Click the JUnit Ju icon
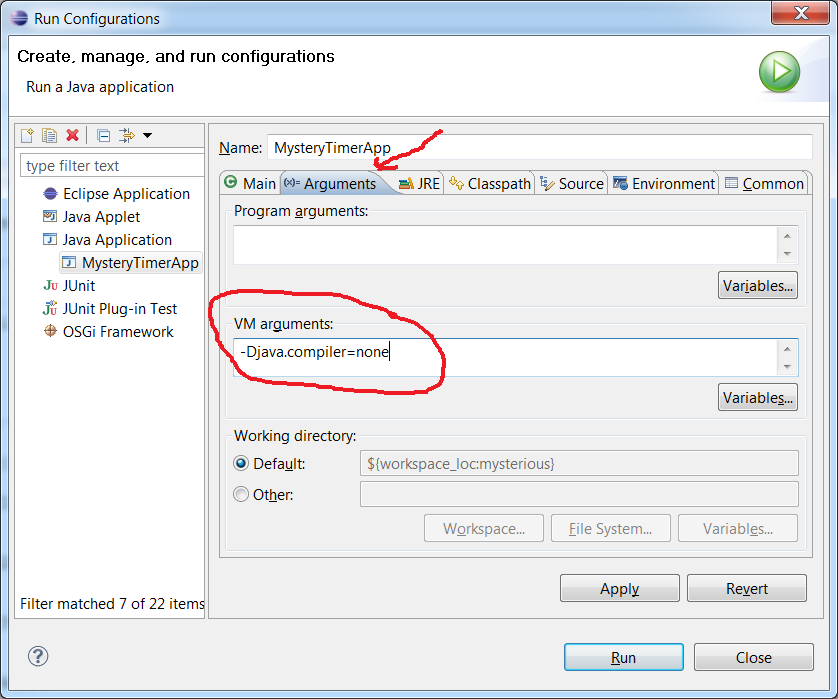The height and width of the screenshot is (699, 838). click(50, 285)
